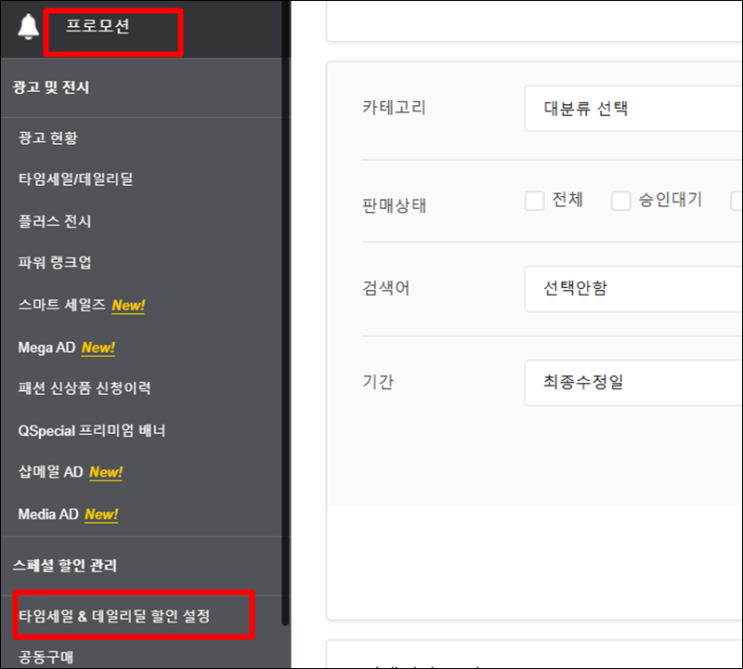Open 타임세일 & 데일리딜 할인 설정
Image resolution: width=743 pixels, height=669 pixels.
[114, 616]
